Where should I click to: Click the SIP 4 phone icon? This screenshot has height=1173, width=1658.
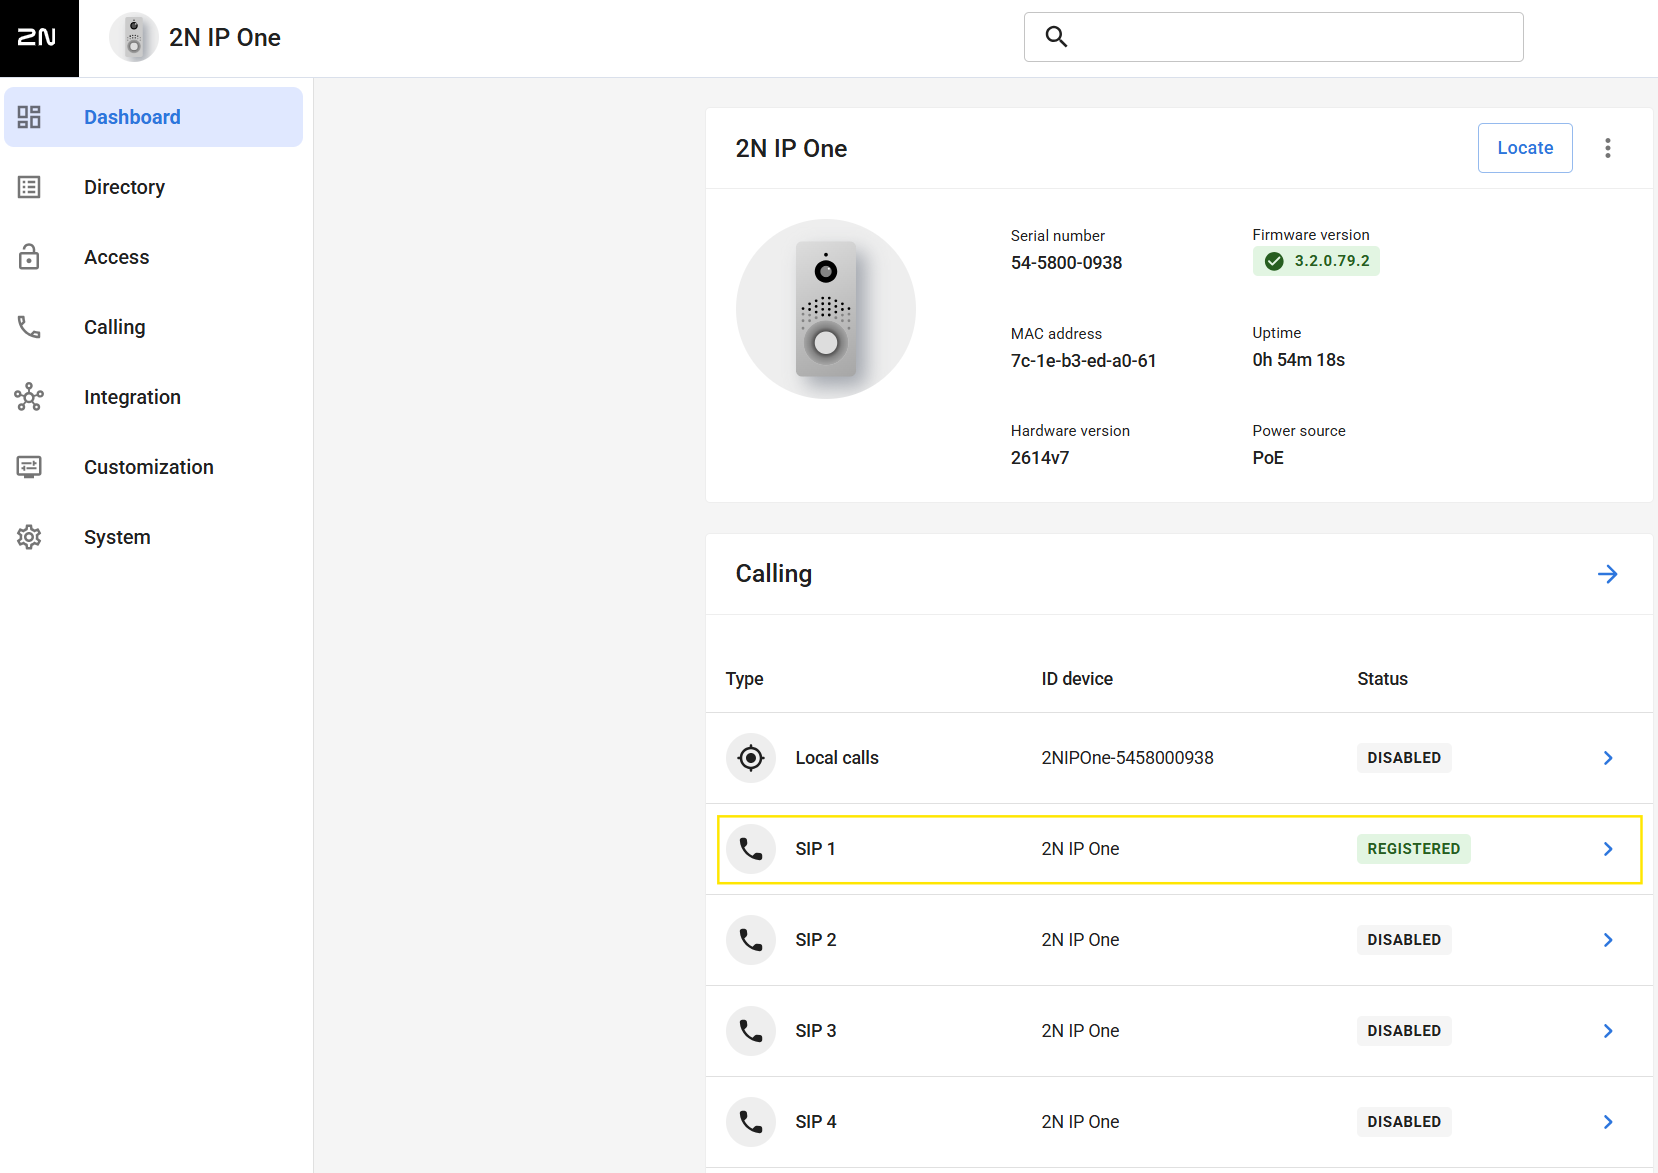coord(751,1122)
